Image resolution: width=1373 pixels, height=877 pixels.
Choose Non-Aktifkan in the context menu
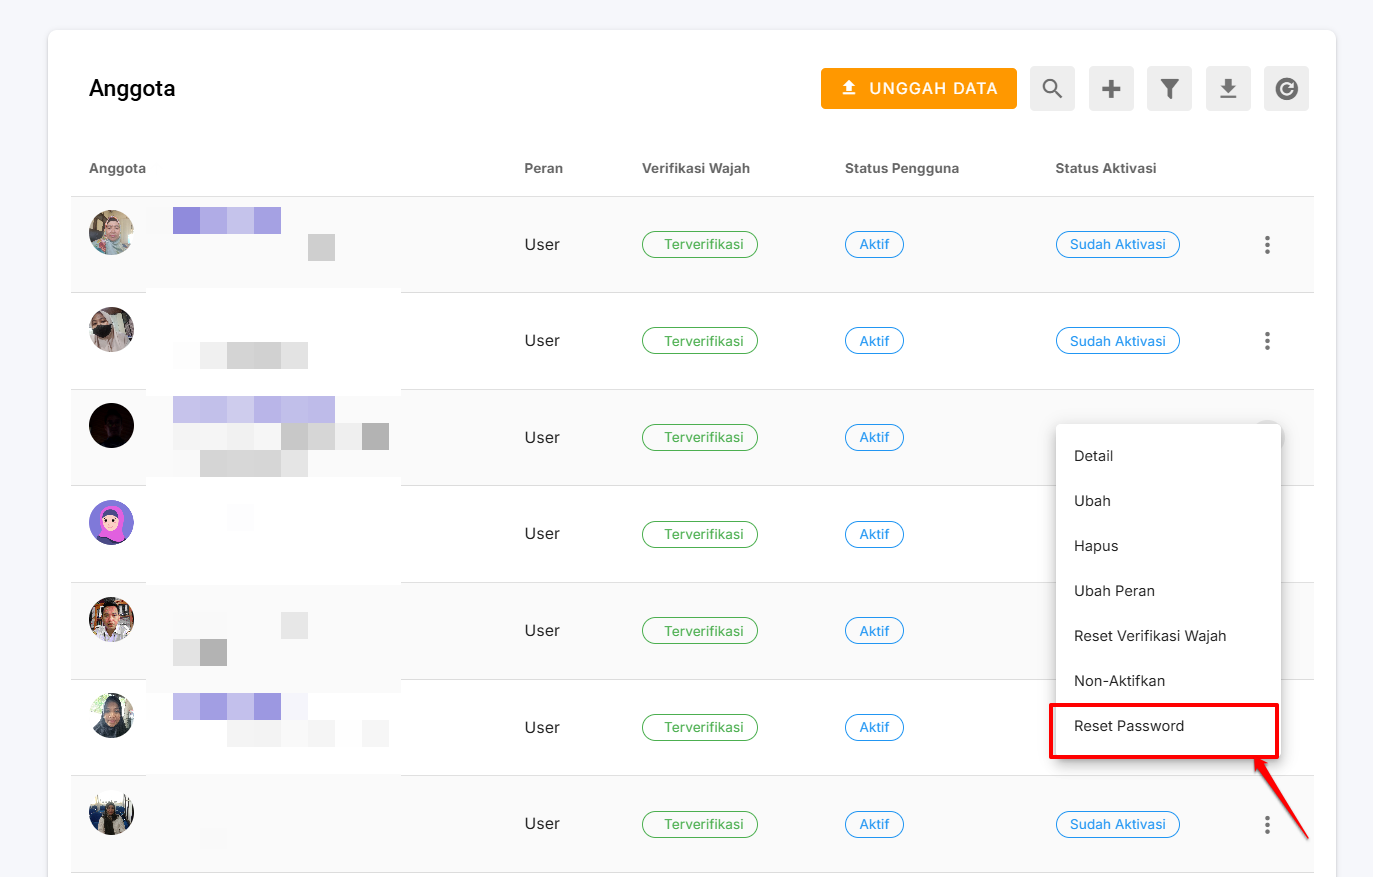[1168, 681]
